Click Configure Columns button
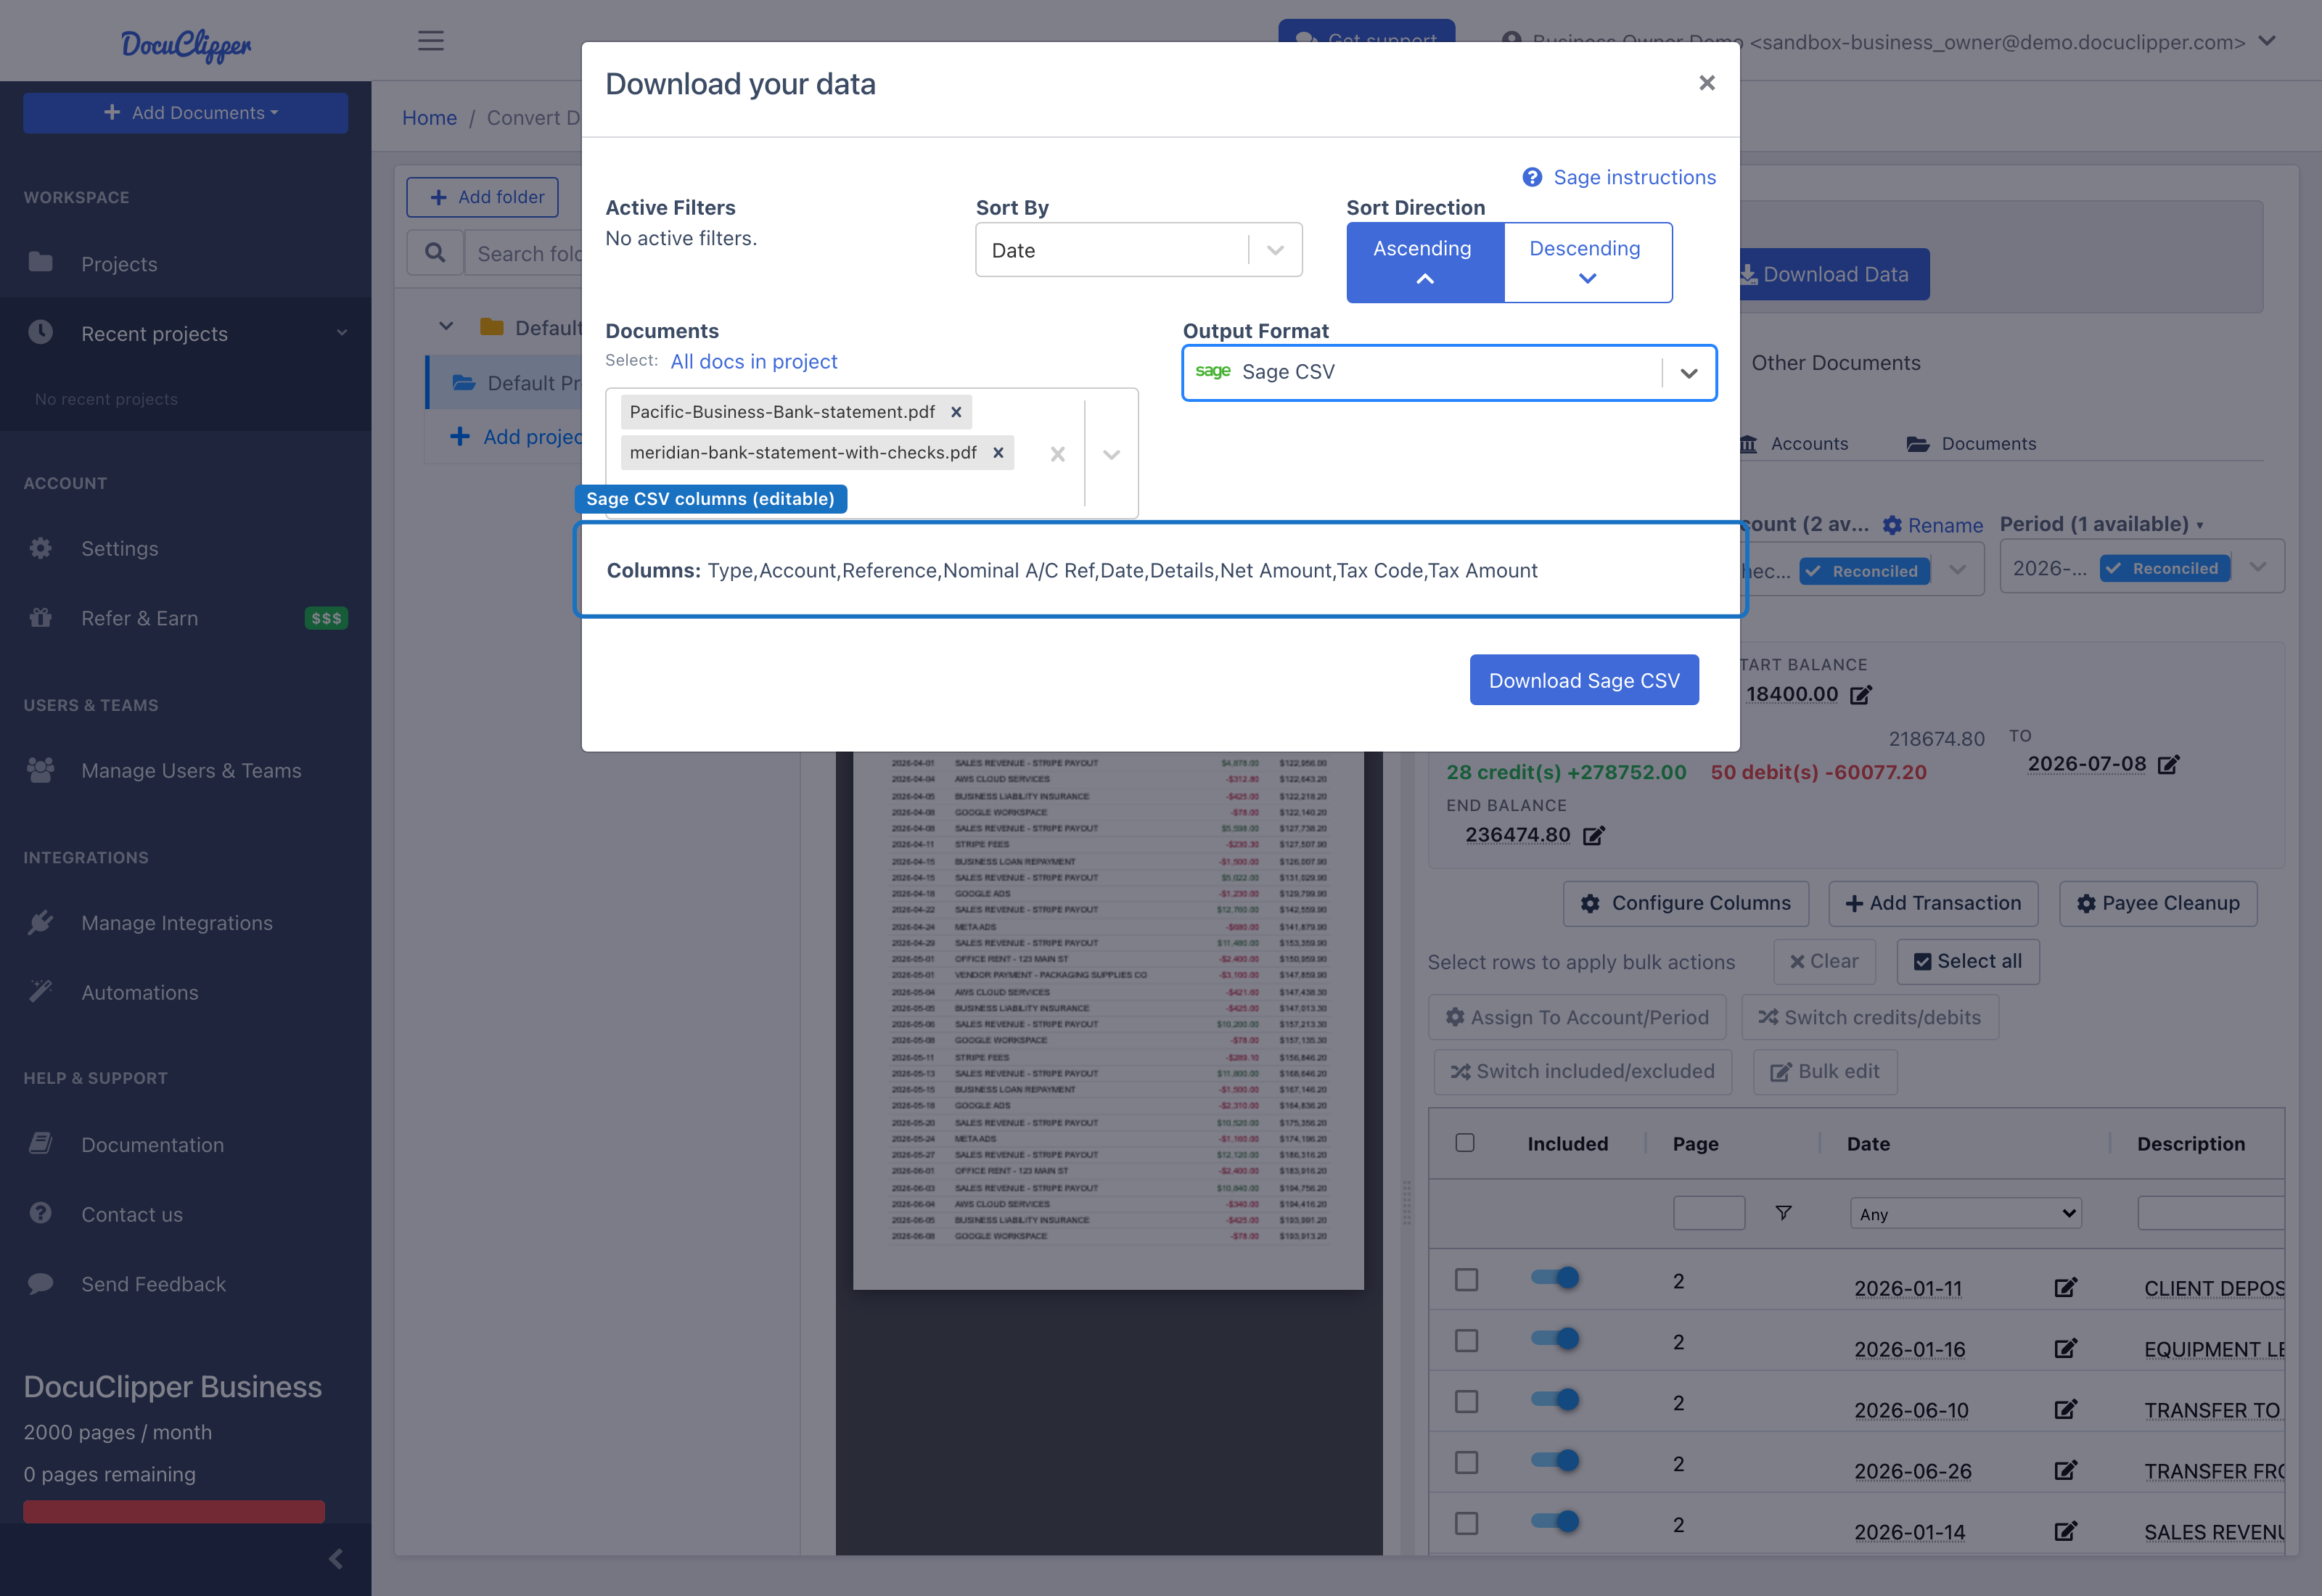 [1685, 903]
